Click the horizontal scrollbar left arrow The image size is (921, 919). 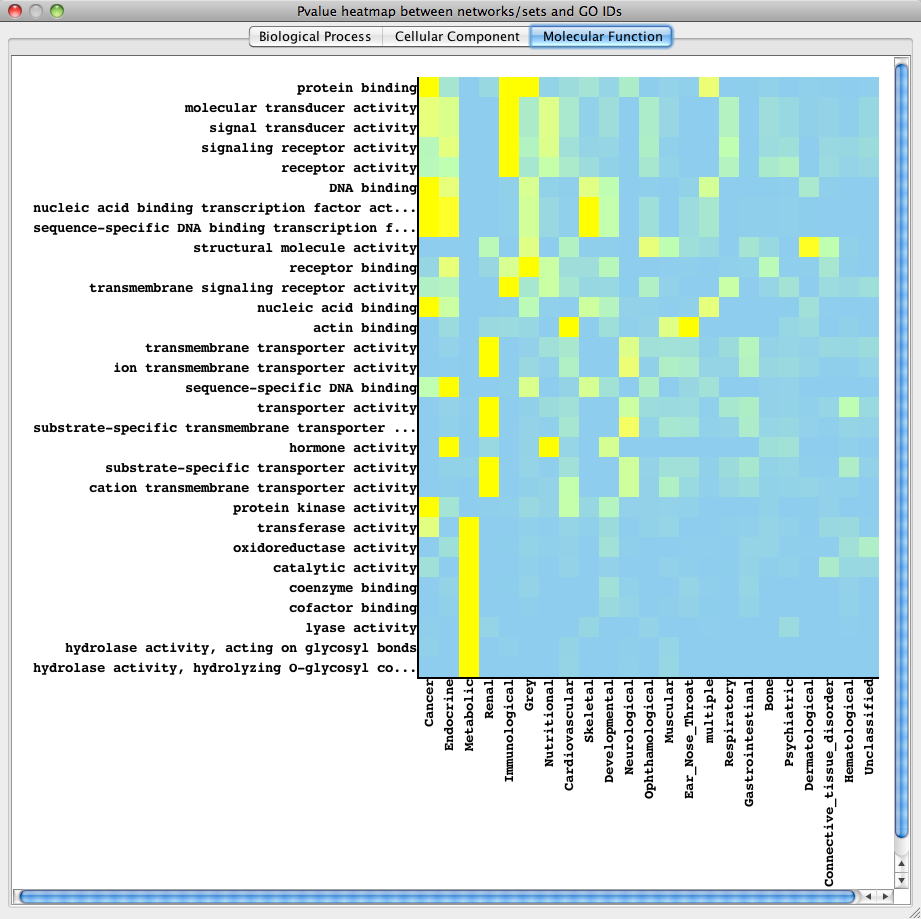pyautogui.click(x=870, y=896)
